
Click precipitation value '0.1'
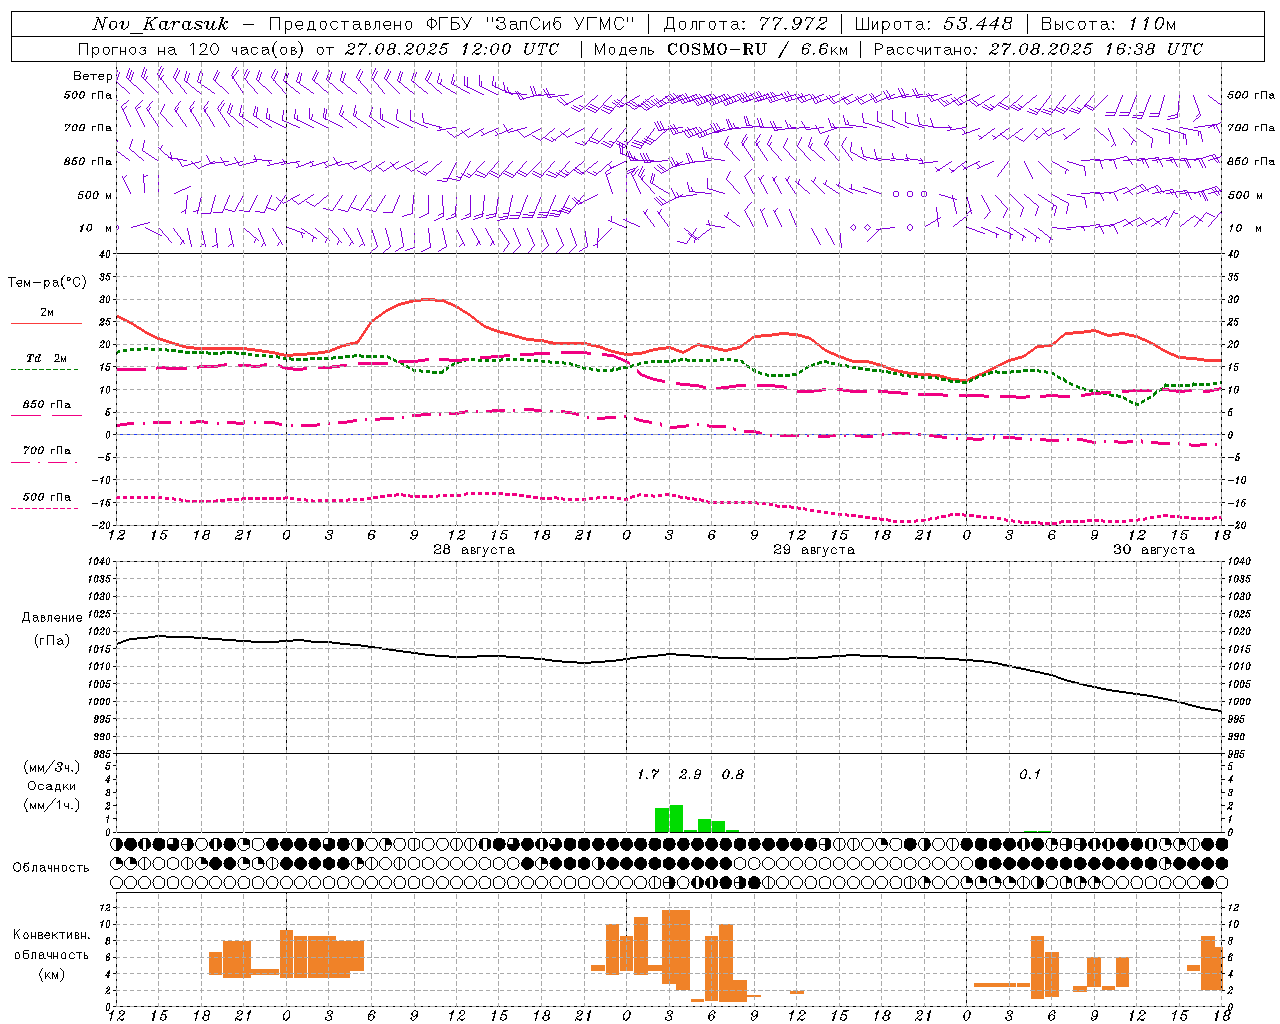tap(1030, 775)
